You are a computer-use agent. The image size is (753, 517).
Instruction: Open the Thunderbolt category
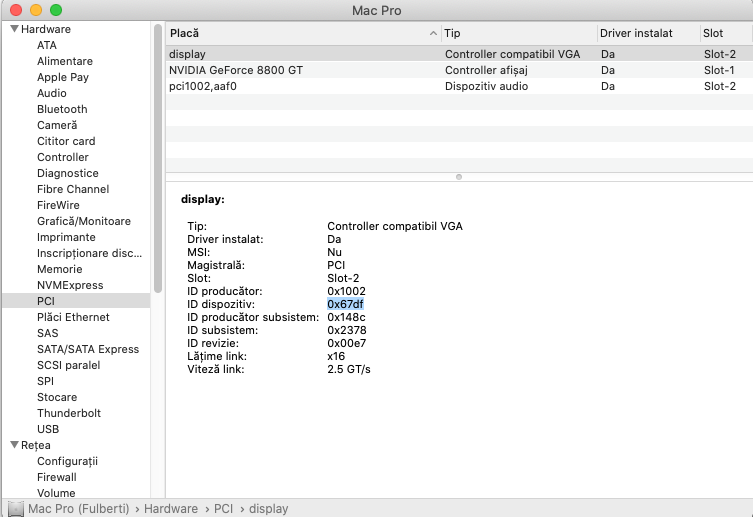point(69,413)
